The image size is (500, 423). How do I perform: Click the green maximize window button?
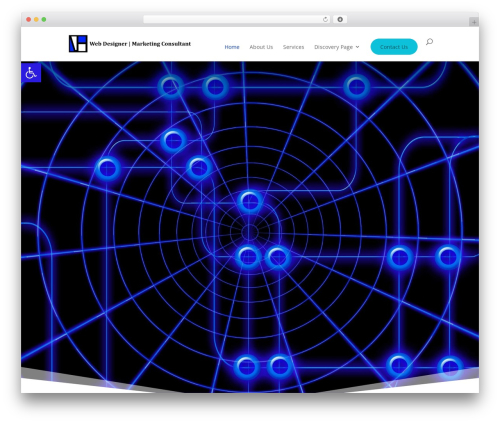pos(44,20)
